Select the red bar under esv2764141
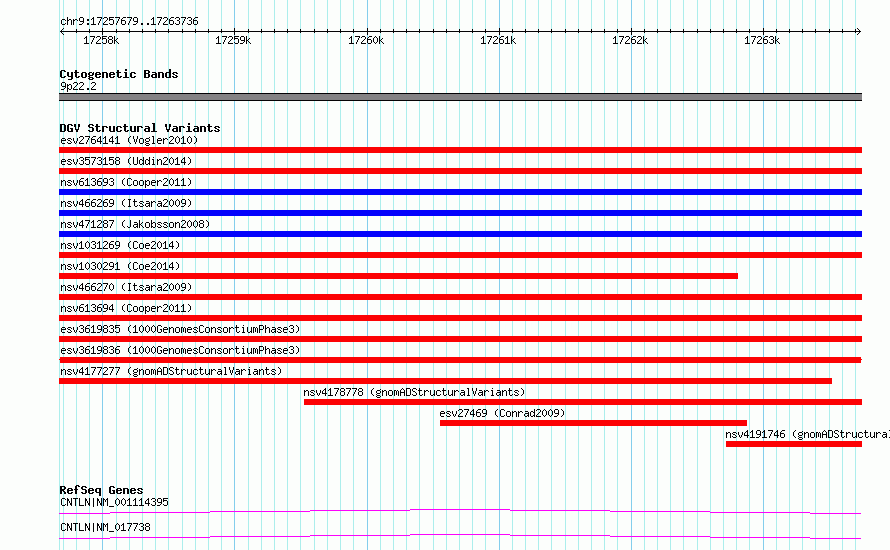This screenshot has height=550, width=890. point(460,150)
